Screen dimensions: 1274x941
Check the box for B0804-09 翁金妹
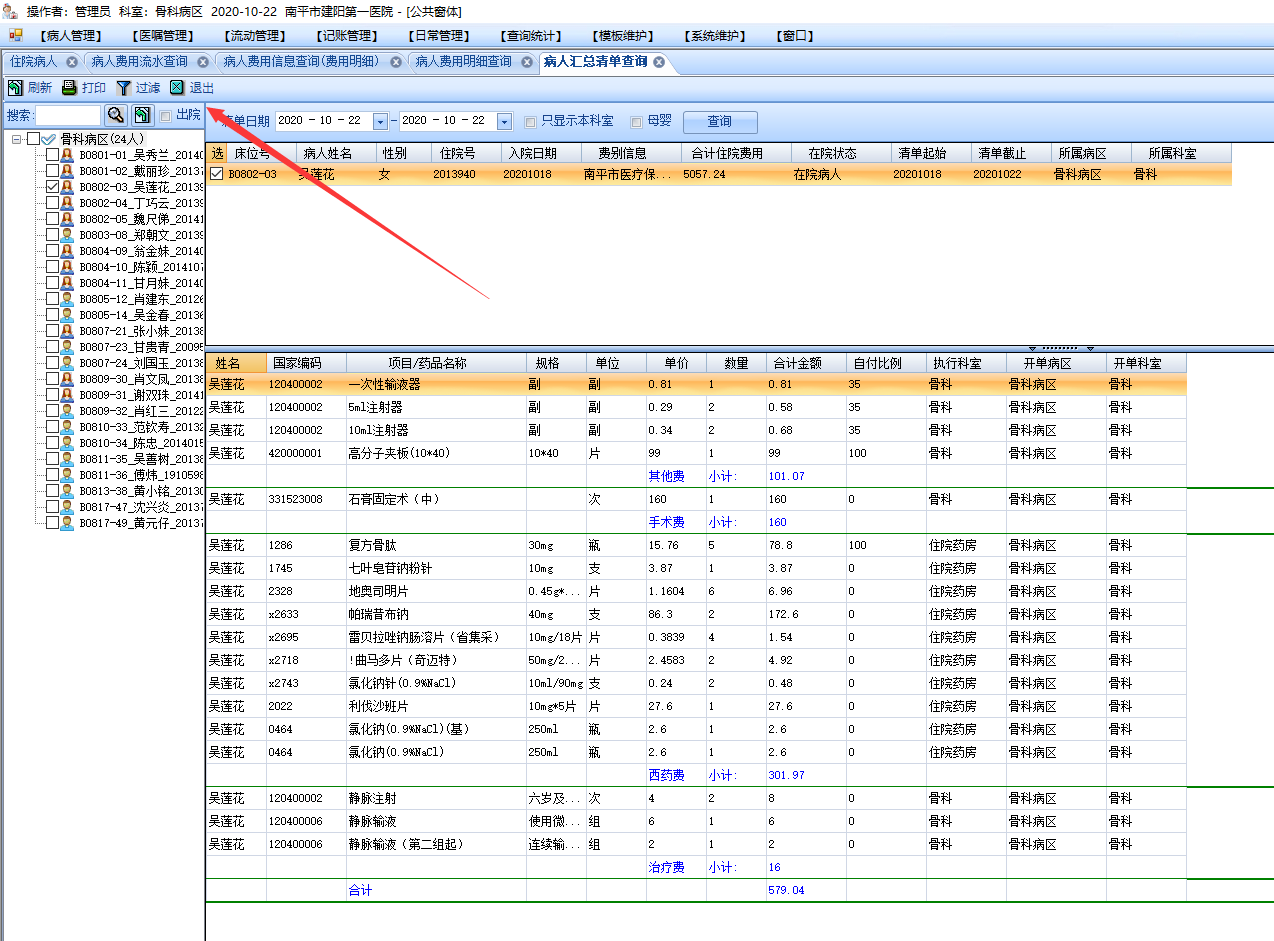[x=53, y=251]
